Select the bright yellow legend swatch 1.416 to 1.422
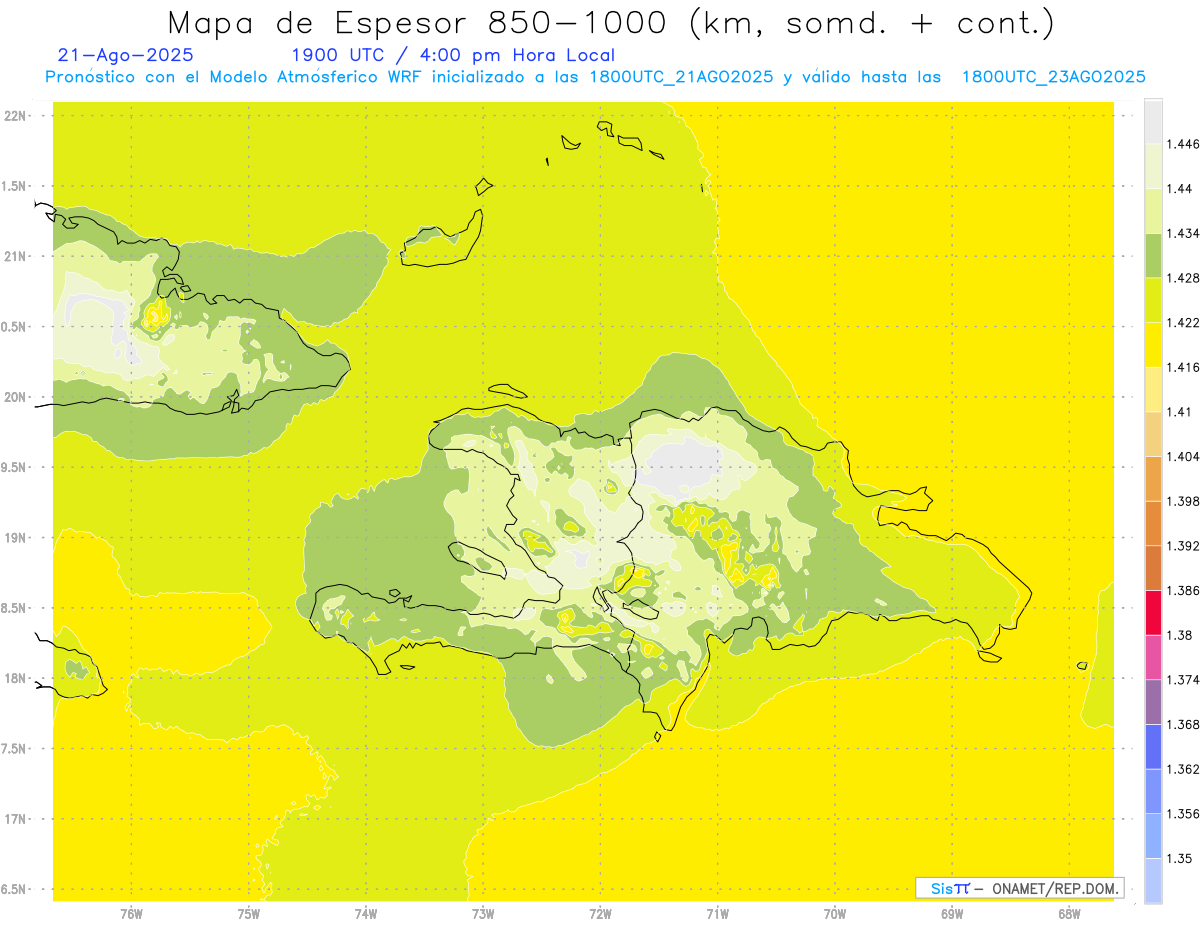This screenshot has width=1200, height=927. (1153, 344)
